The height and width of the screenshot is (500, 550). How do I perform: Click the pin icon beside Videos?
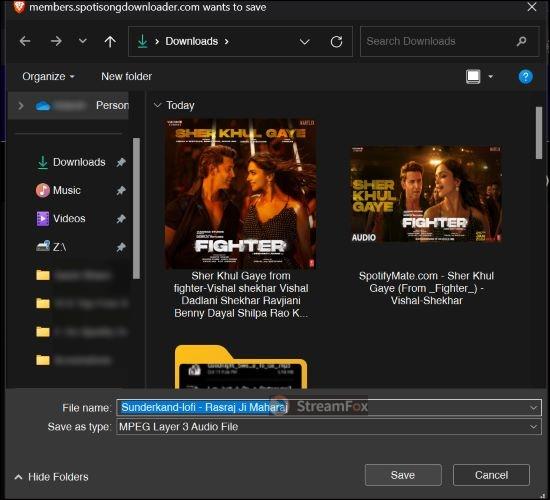pyautogui.click(x=121, y=219)
